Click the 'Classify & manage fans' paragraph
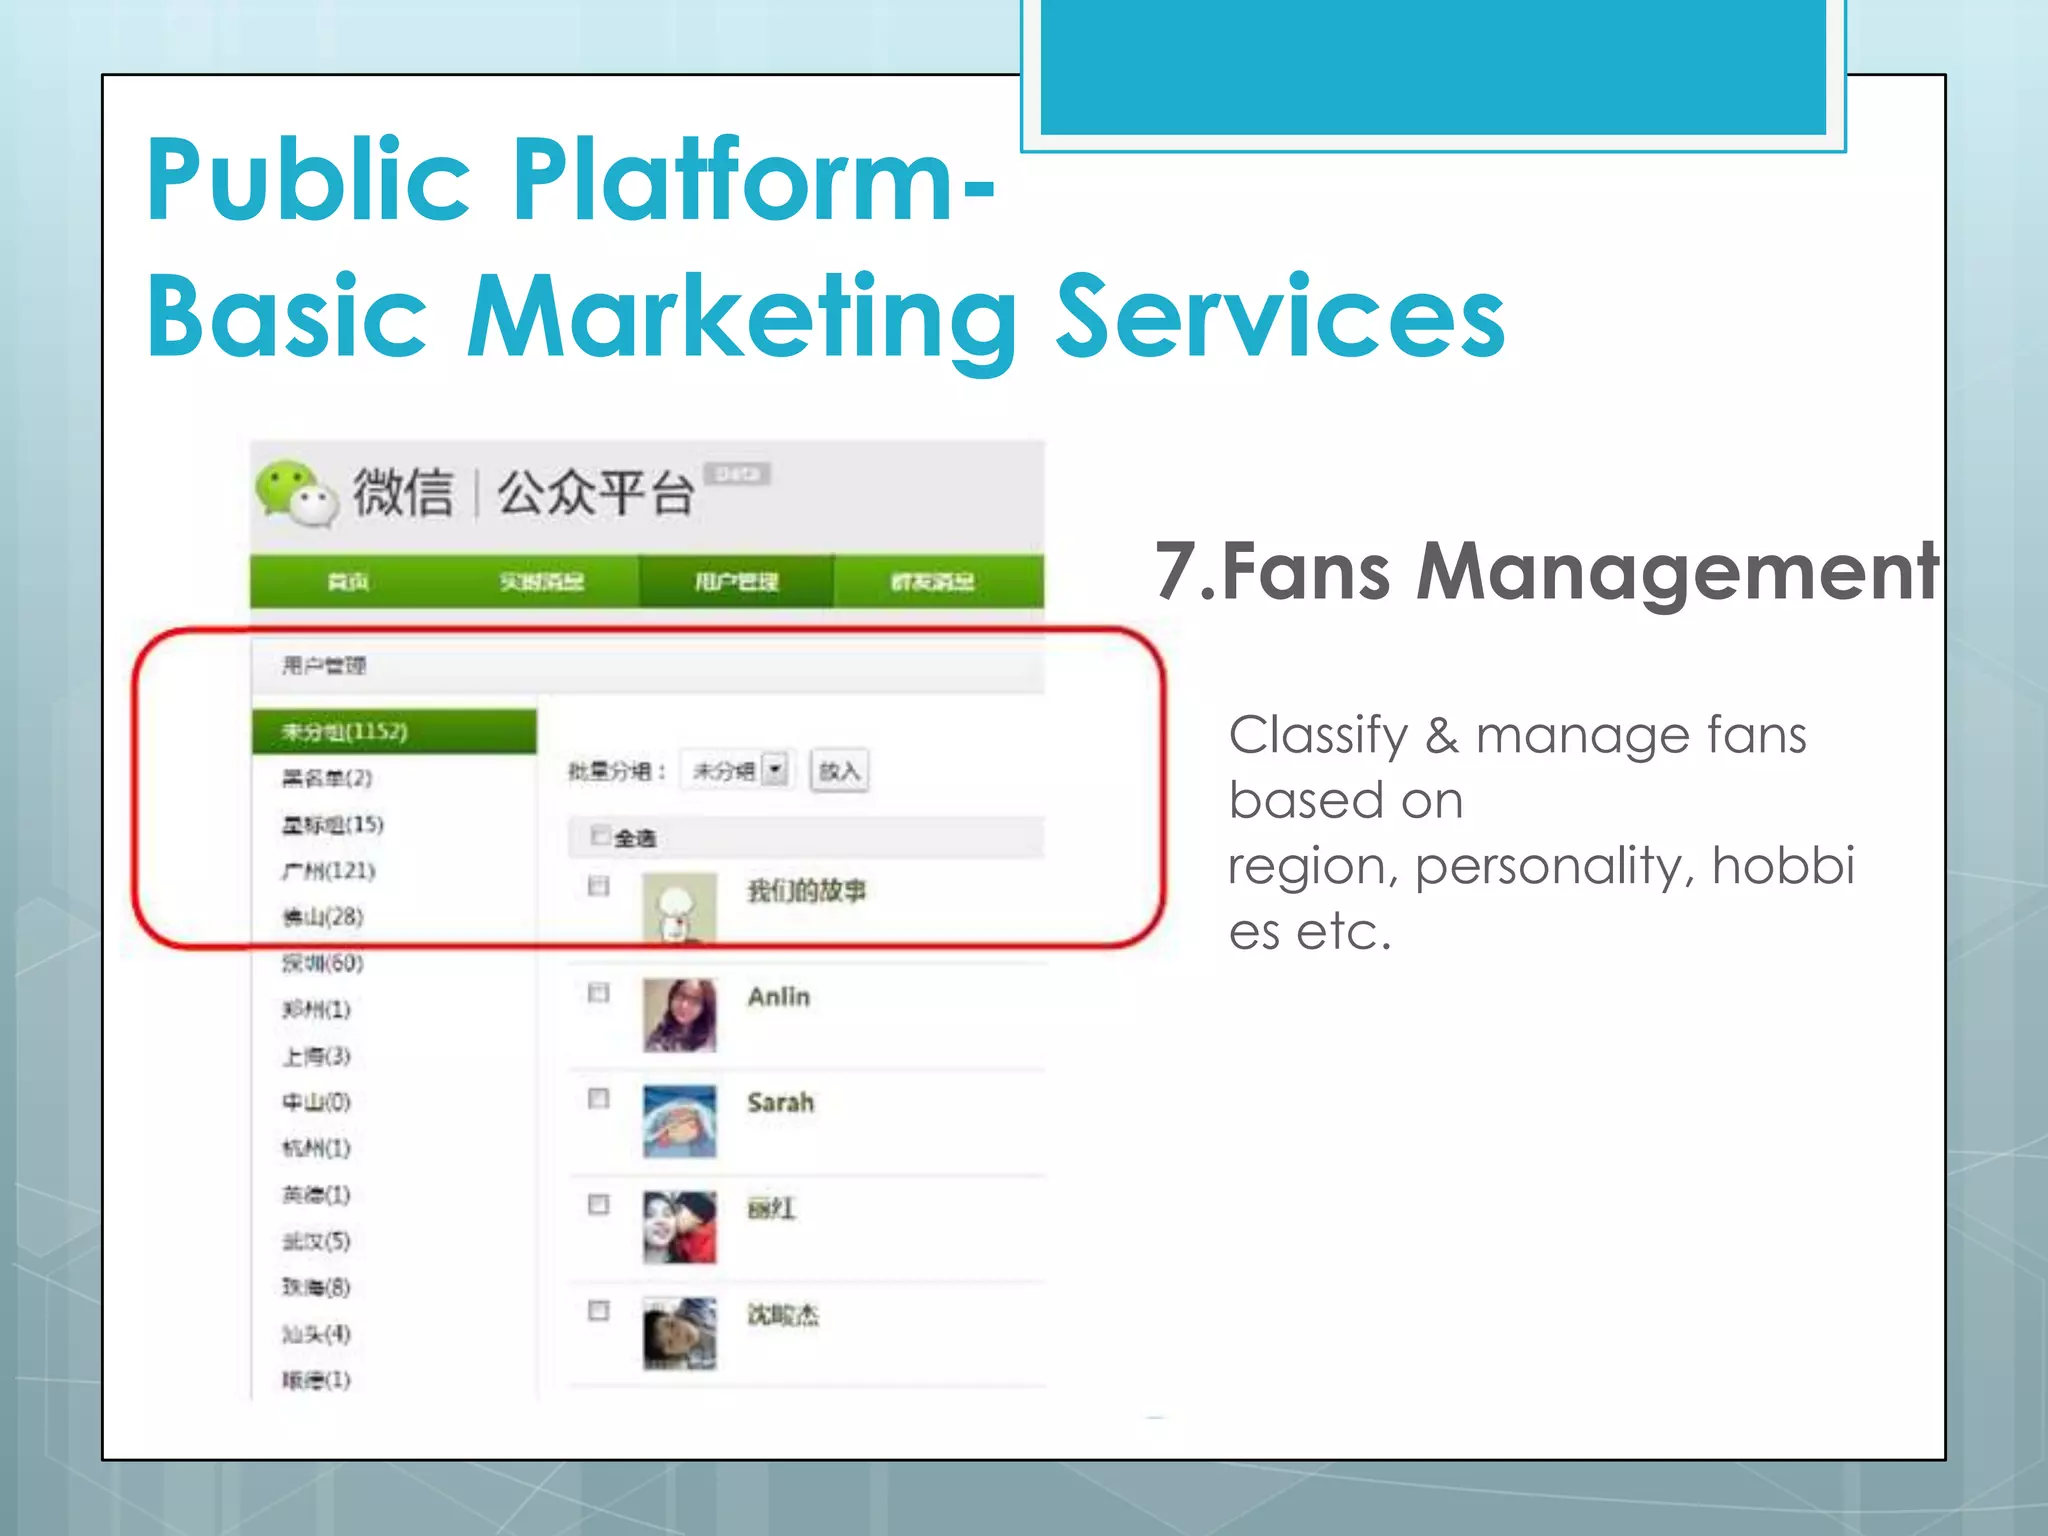Viewport: 2048px width, 1536px height. pos(1541,832)
